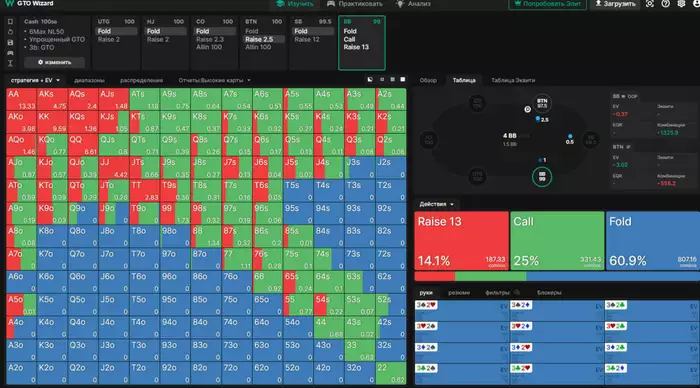
Task: Click the BB seat circled in green
Action: tap(542, 177)
